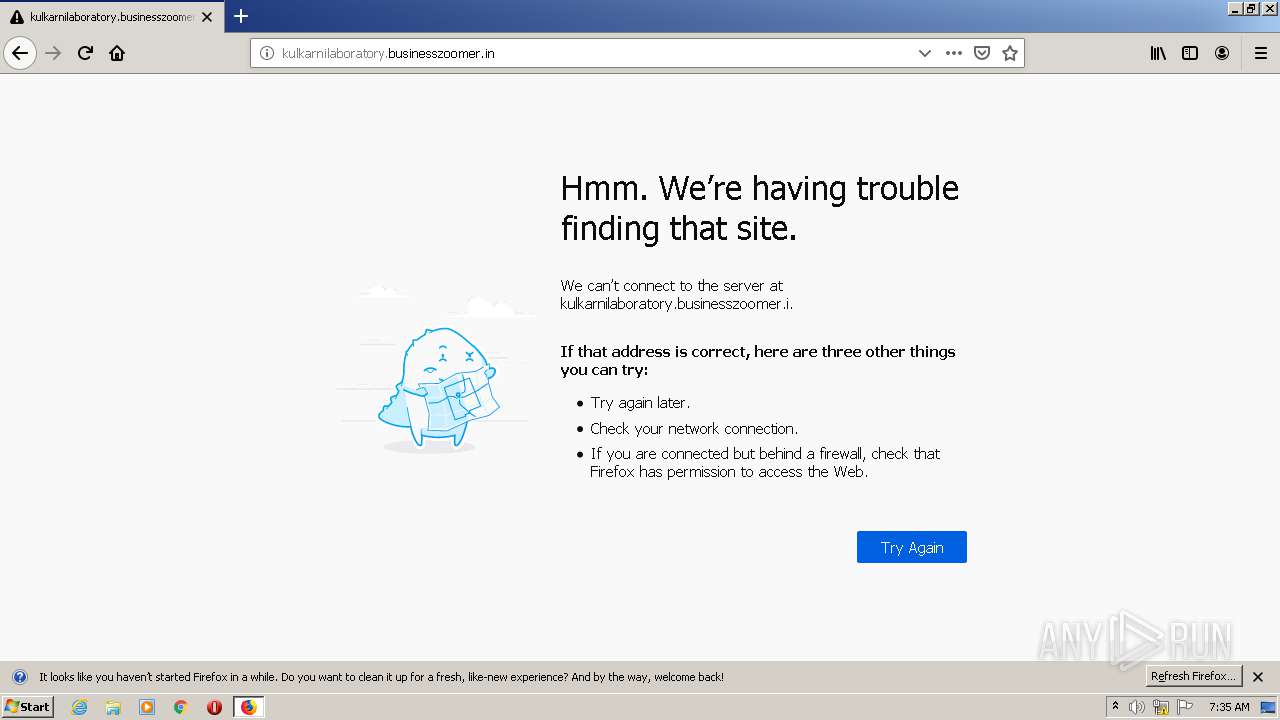Click 'Check your network connection.' text
Viewport: 1280px width, 720px height.
[694, 428]
